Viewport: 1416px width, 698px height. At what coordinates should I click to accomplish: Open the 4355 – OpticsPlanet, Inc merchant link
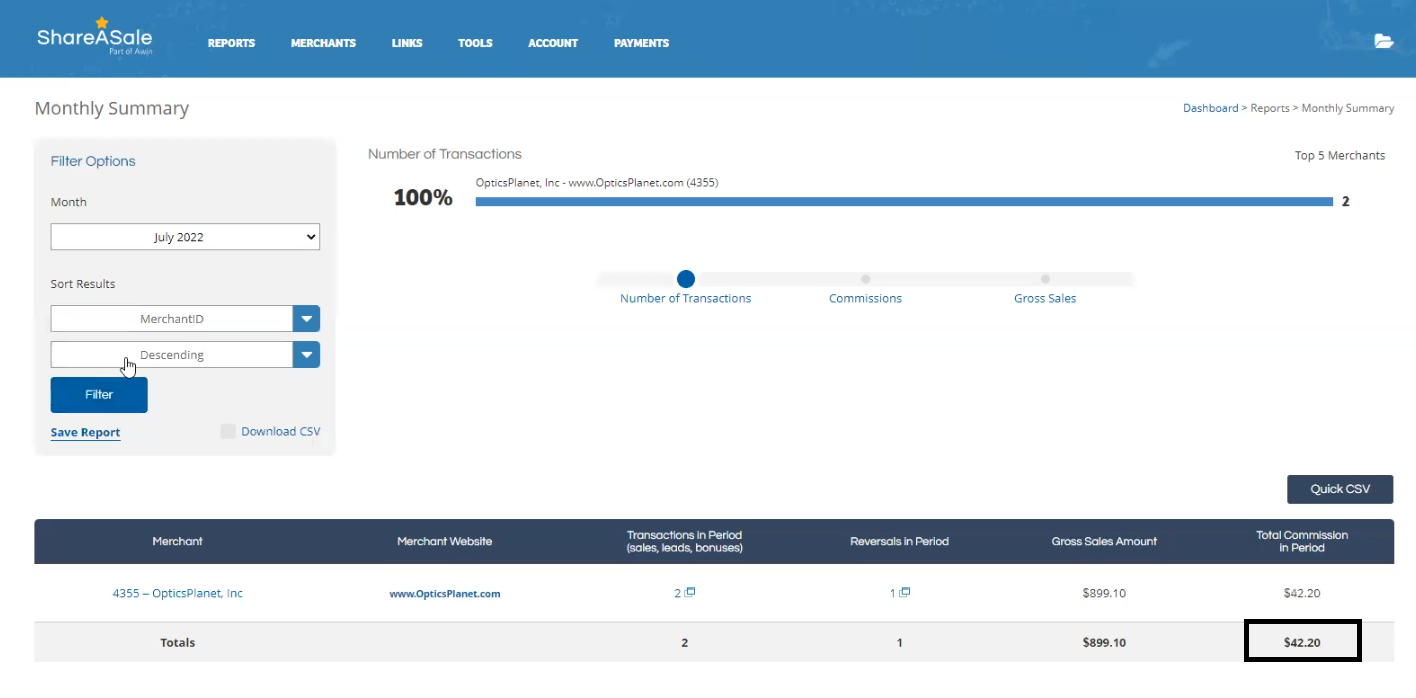[177, 593]
